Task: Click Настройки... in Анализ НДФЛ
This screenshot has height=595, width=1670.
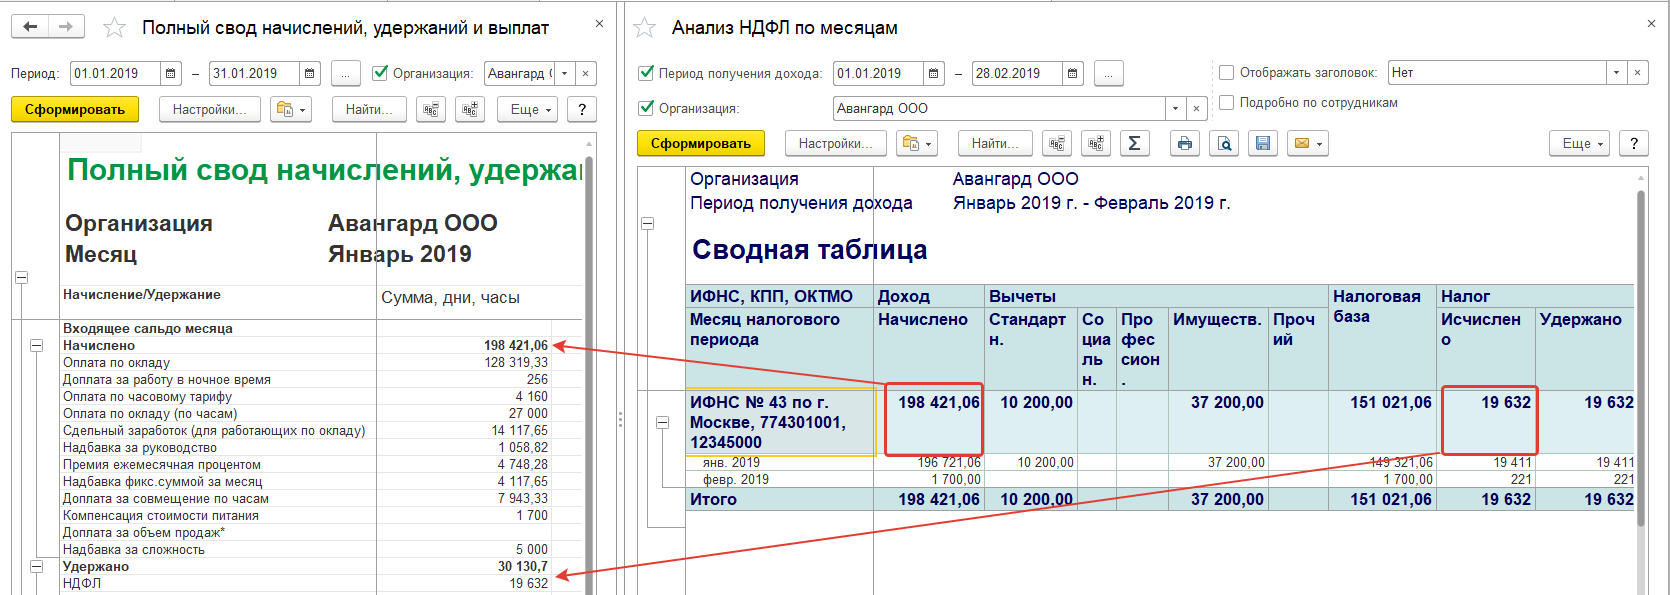Action: click(836, 143)
